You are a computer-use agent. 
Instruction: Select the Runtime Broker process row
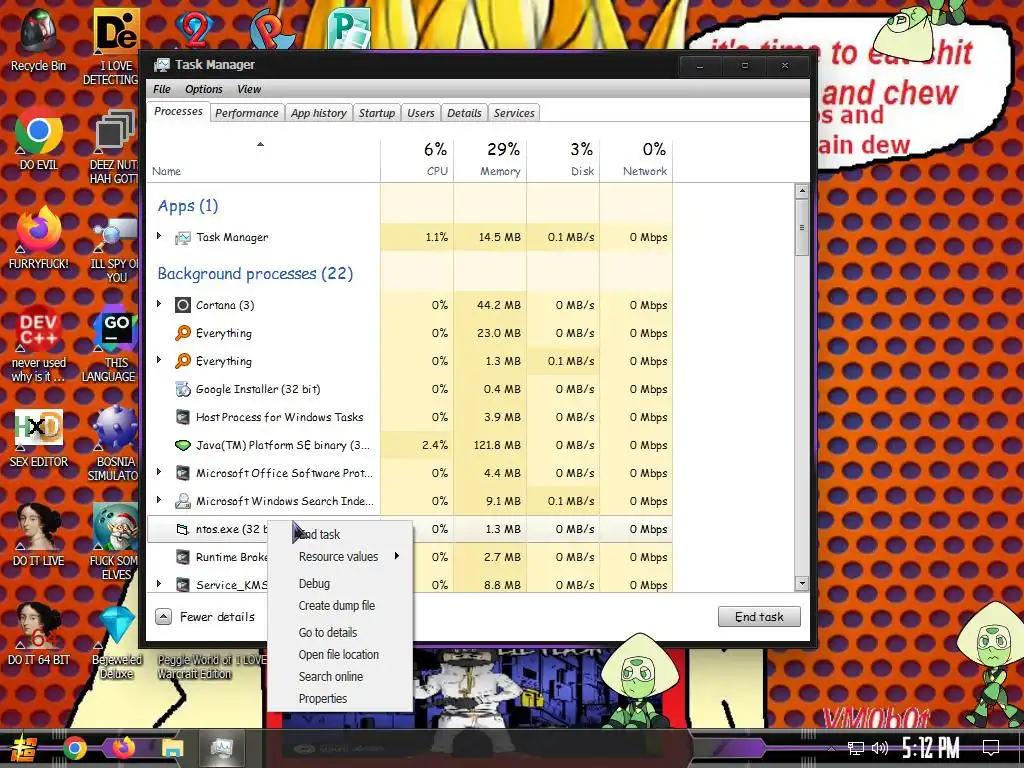click(410, 557)
